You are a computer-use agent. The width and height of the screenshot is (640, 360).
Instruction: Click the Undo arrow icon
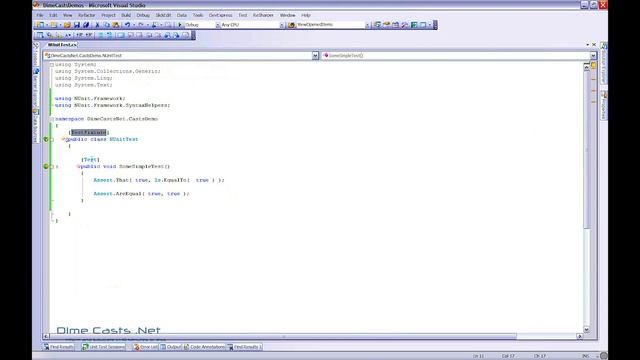(x=127, y=25)
